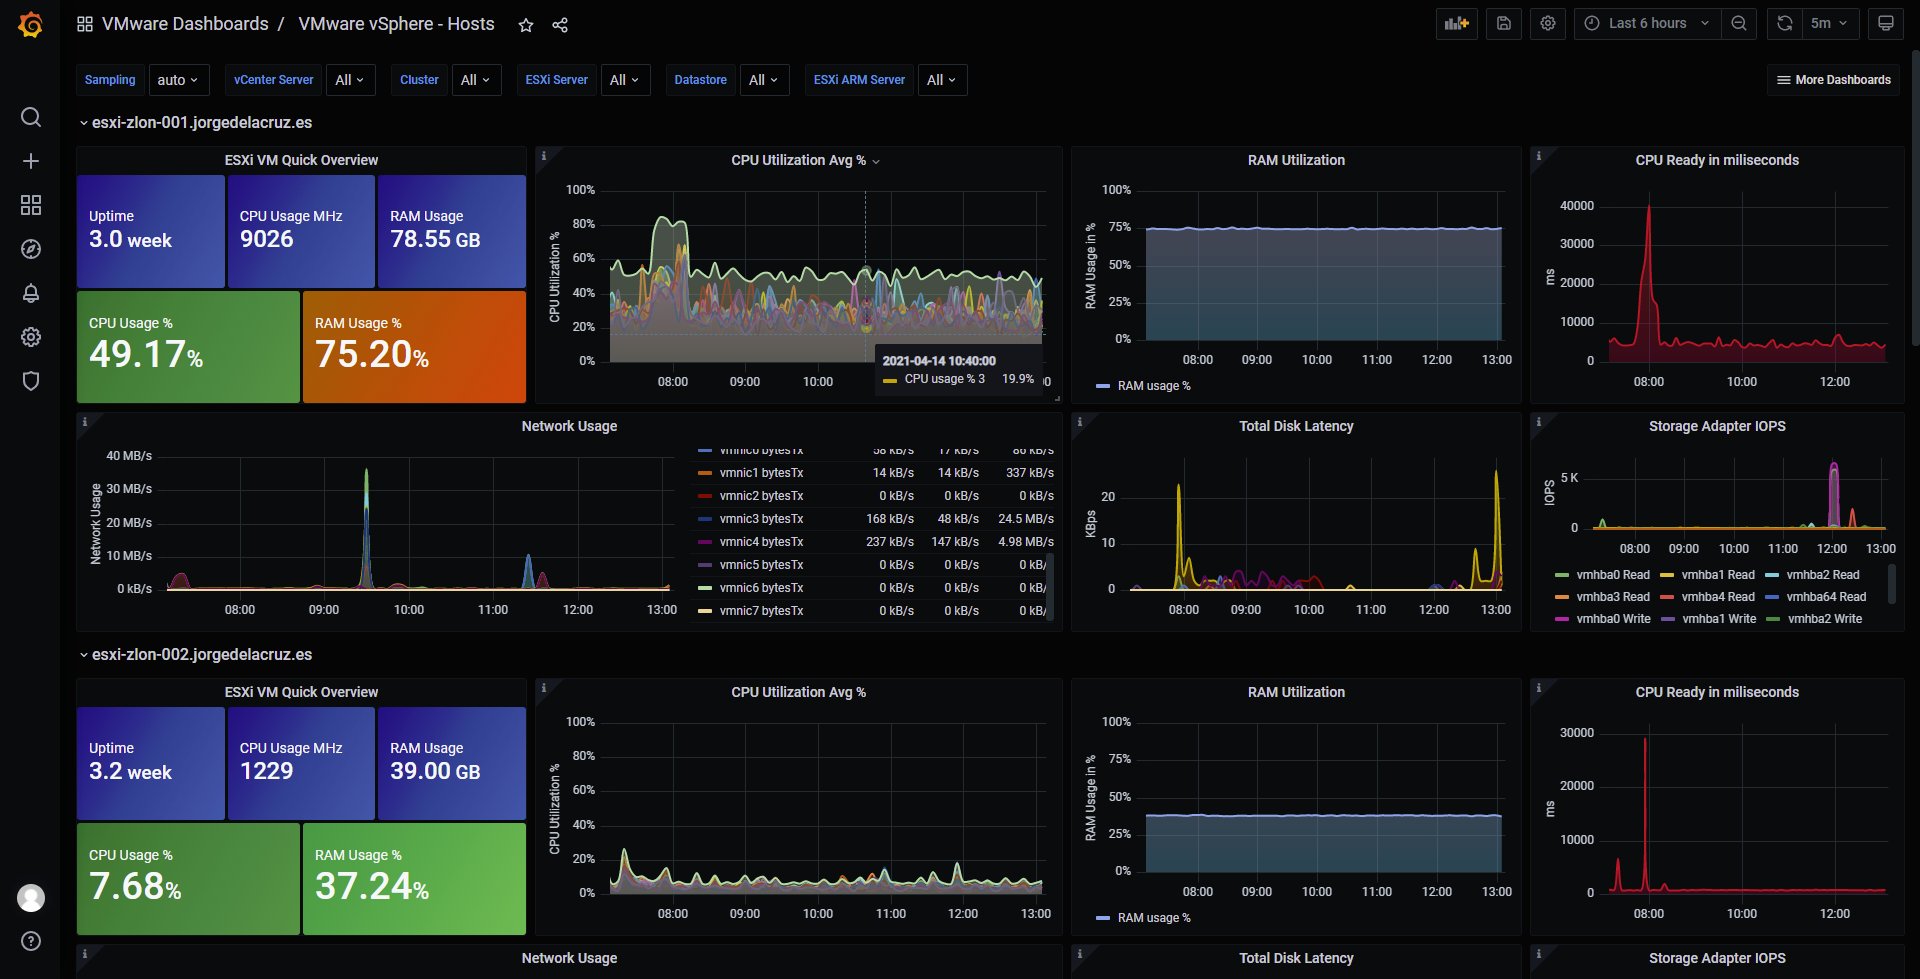Collapse the esxi-zlon-002.jorgedelacruz.es row
The image size is (1920, 979).
coord(196,655)
